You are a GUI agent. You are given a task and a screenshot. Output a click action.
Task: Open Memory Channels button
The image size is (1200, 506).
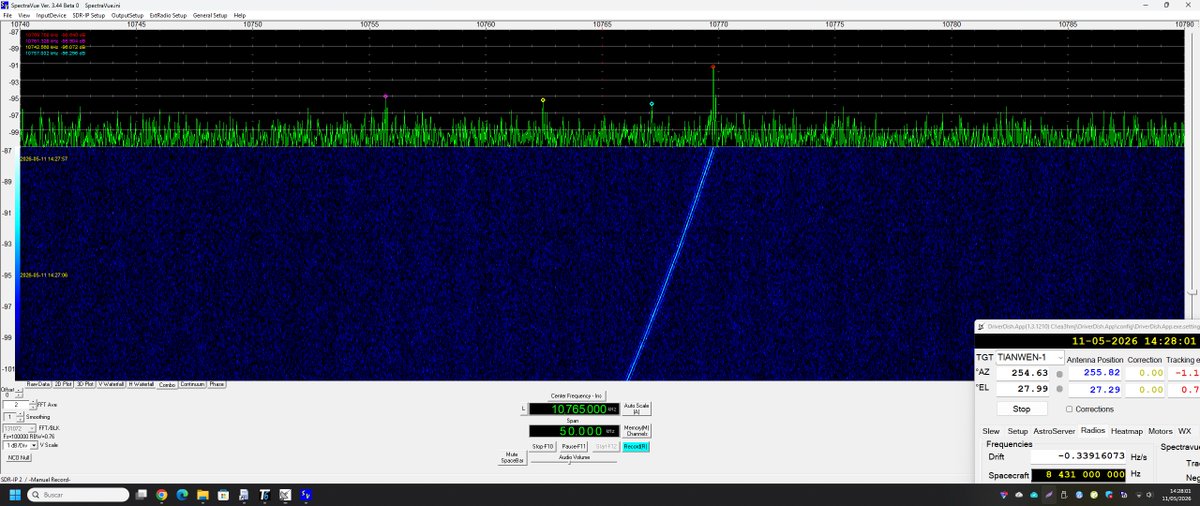(637, 431)
